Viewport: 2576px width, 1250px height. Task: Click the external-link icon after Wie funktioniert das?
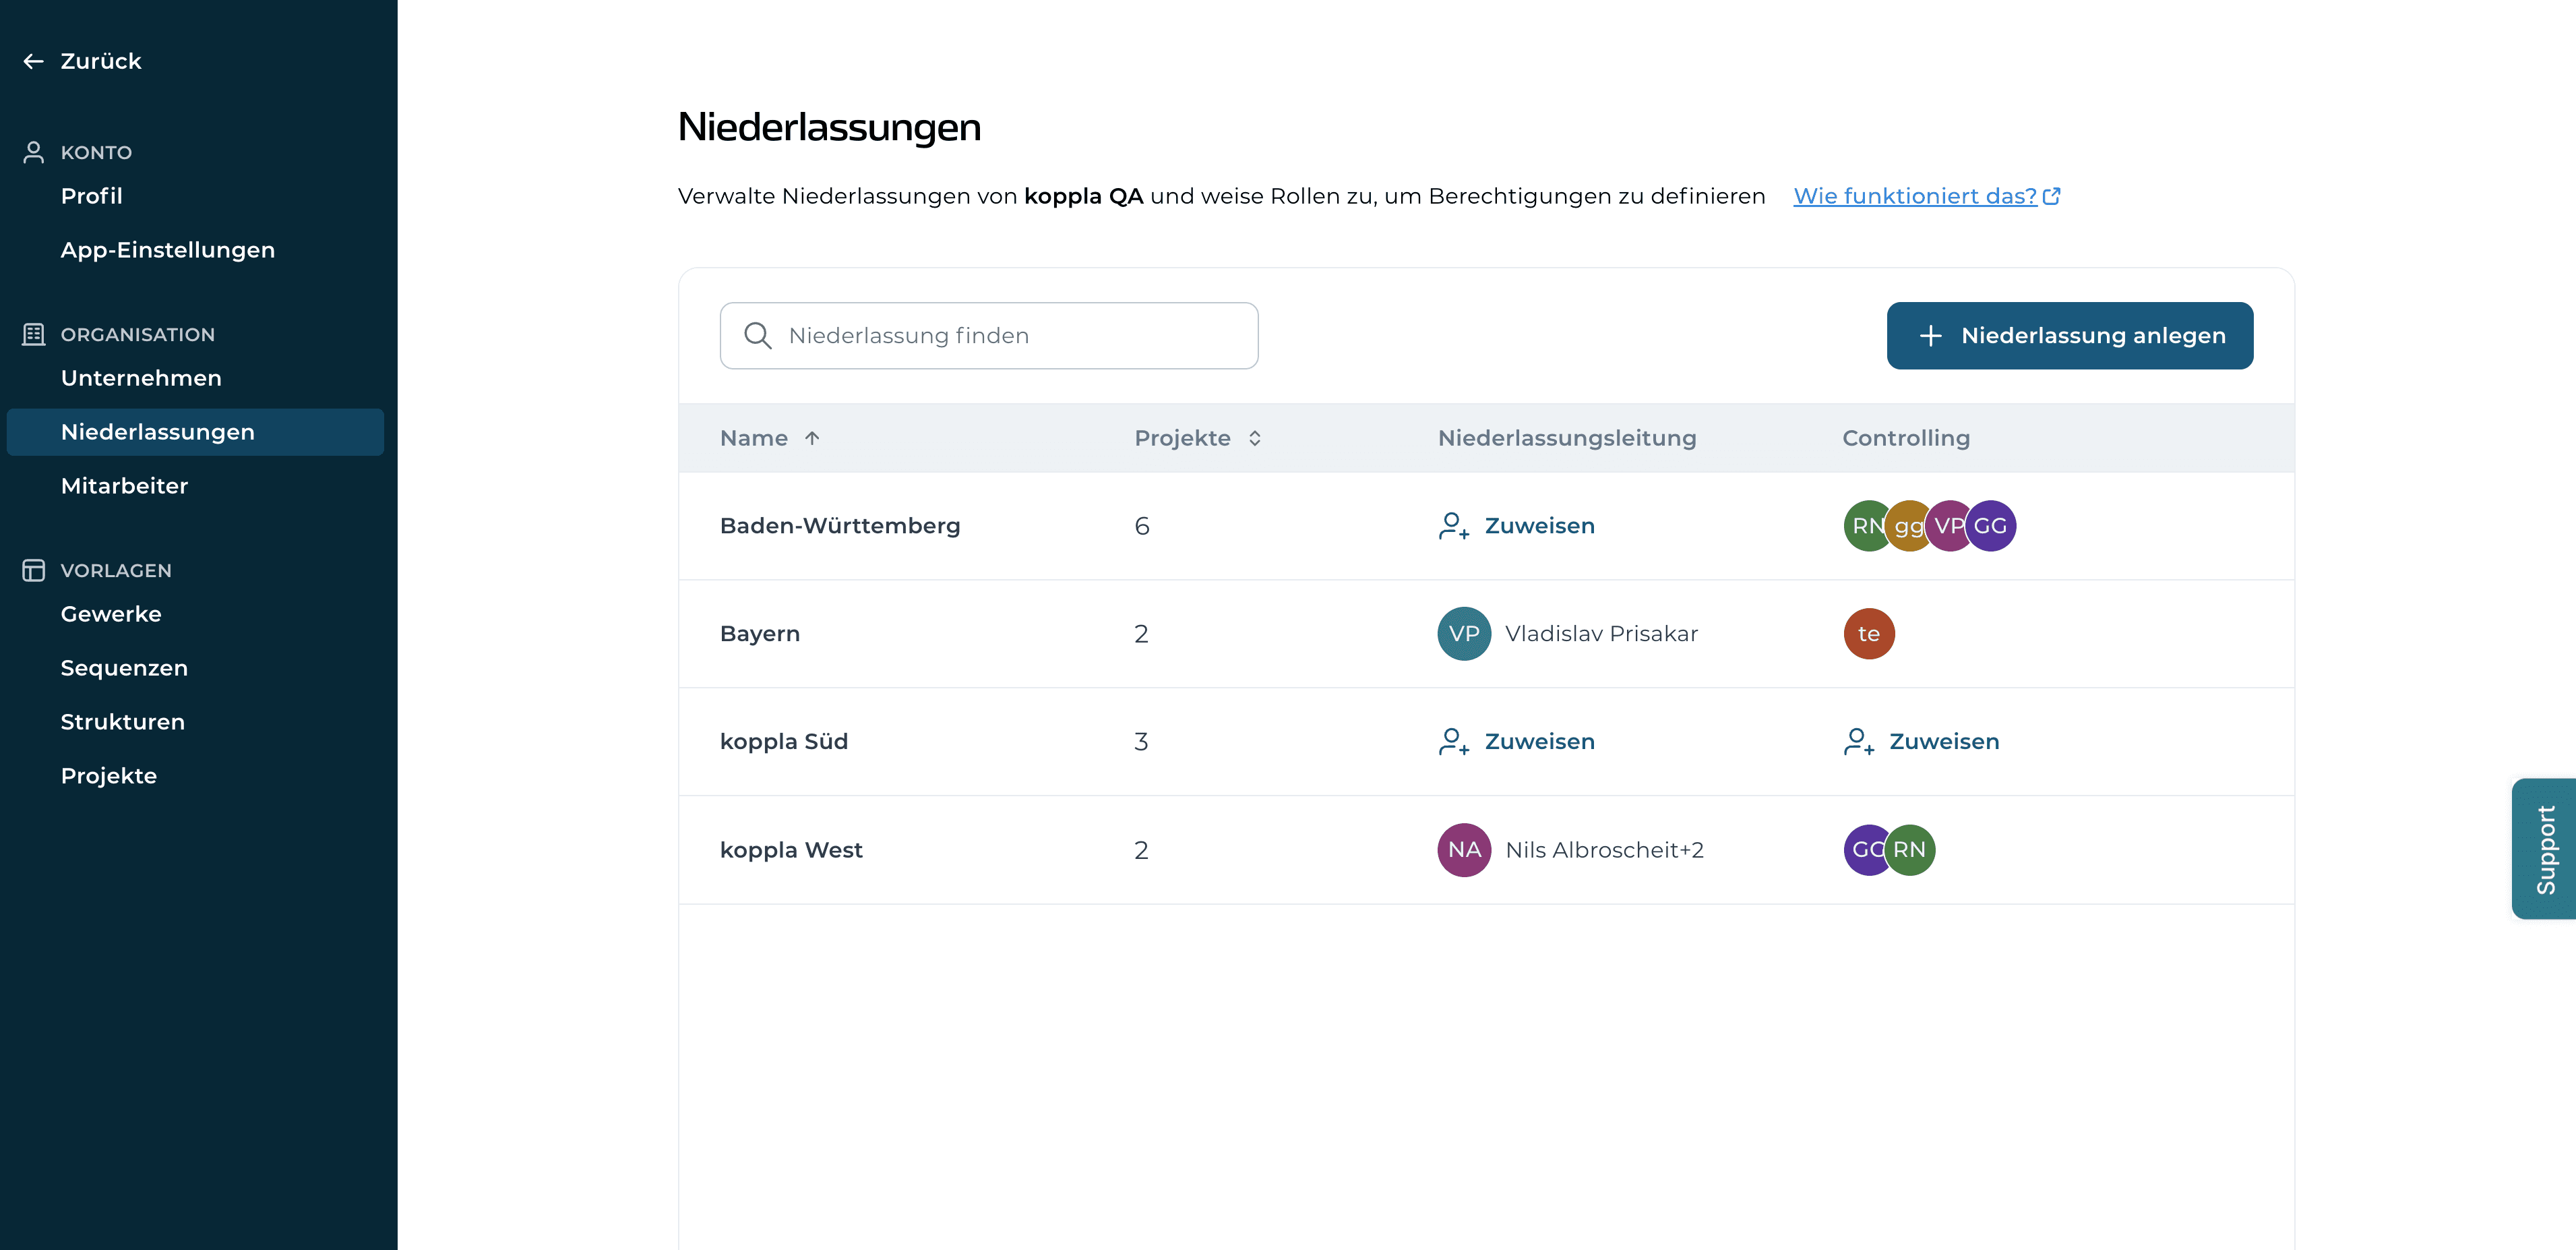pyautogui.click(x=2052, y=196)
